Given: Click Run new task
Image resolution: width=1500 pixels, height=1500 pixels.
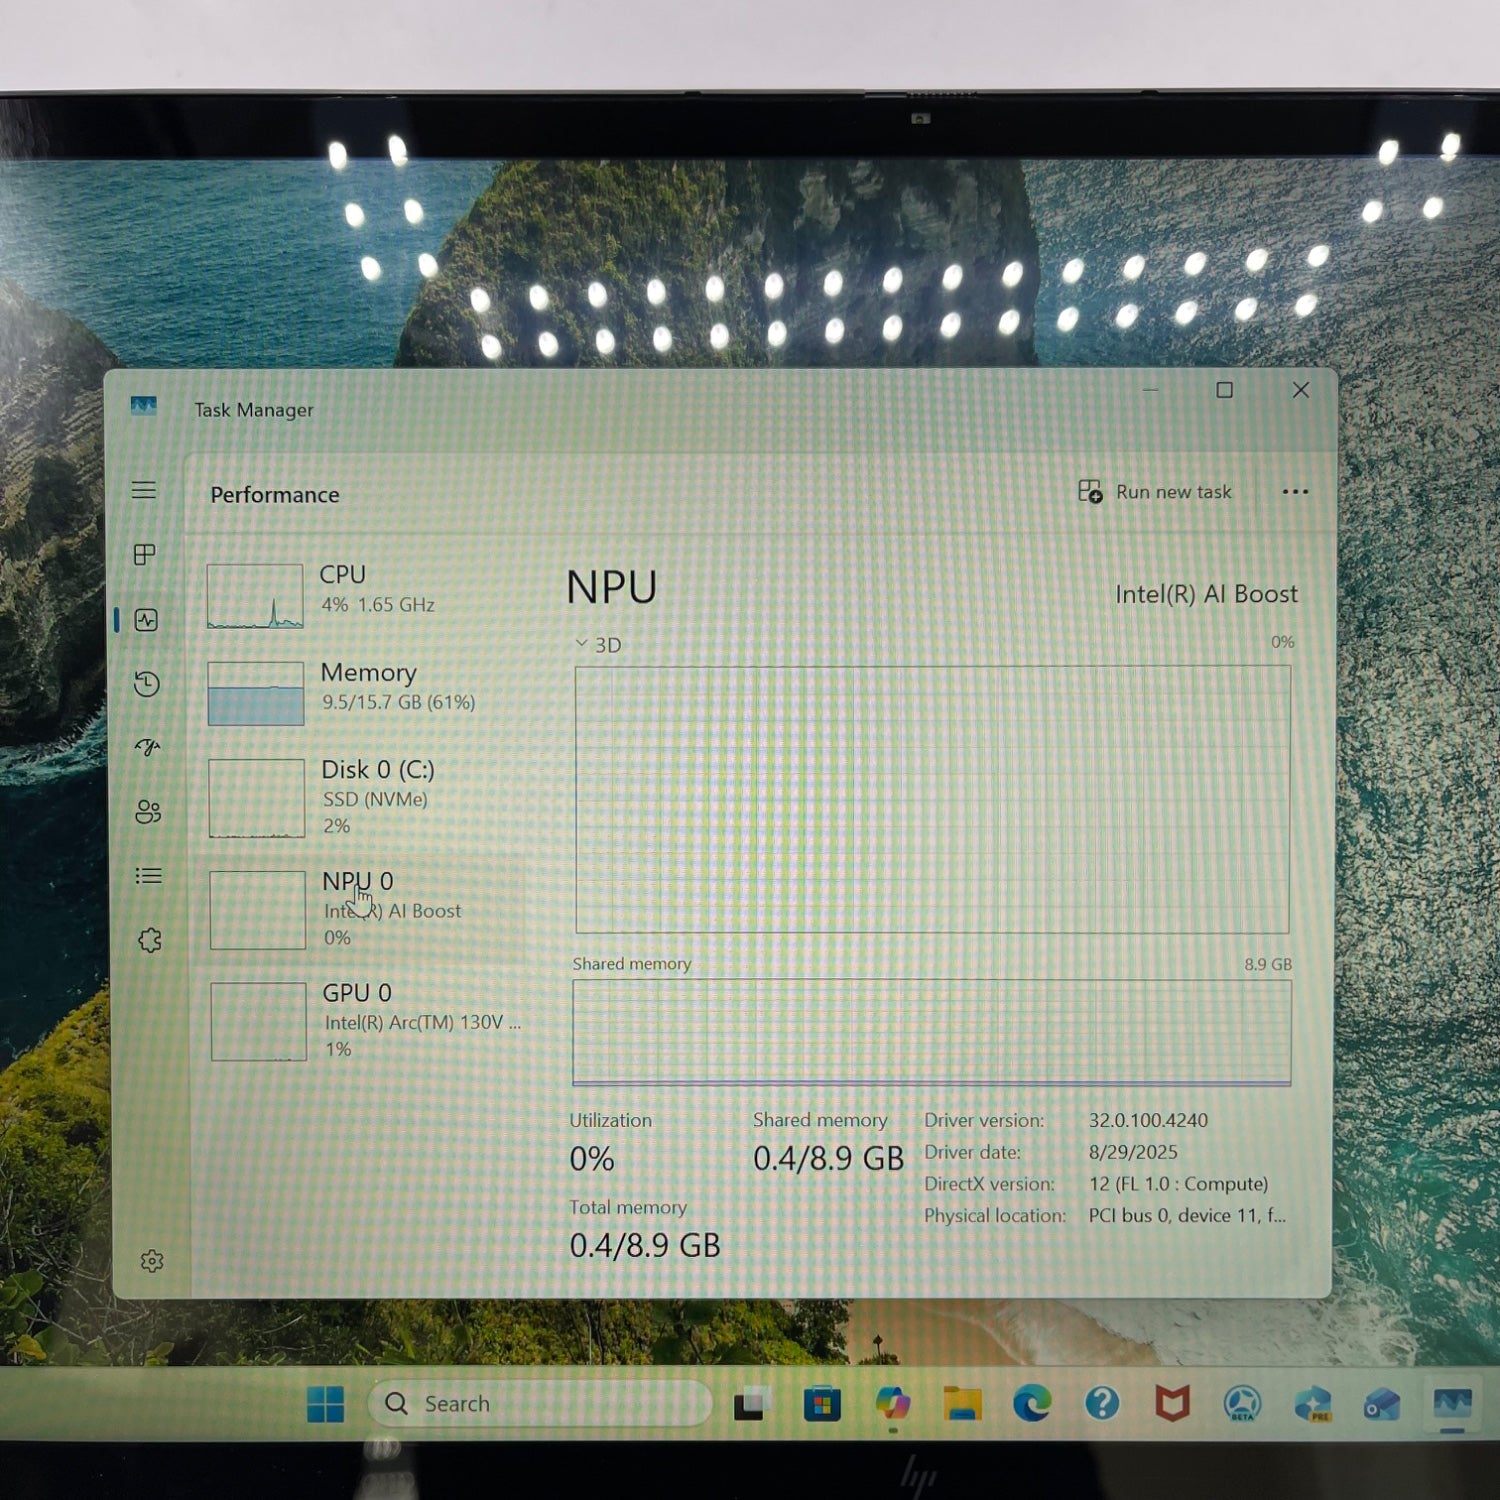Looking at the screenshot, I should [1155, 492].
